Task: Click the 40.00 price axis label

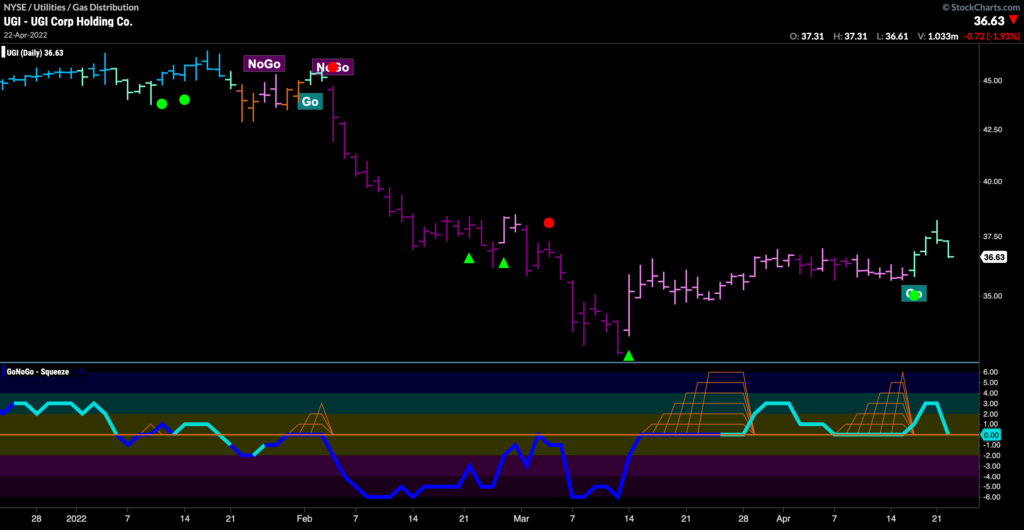Action: [994, 181]
